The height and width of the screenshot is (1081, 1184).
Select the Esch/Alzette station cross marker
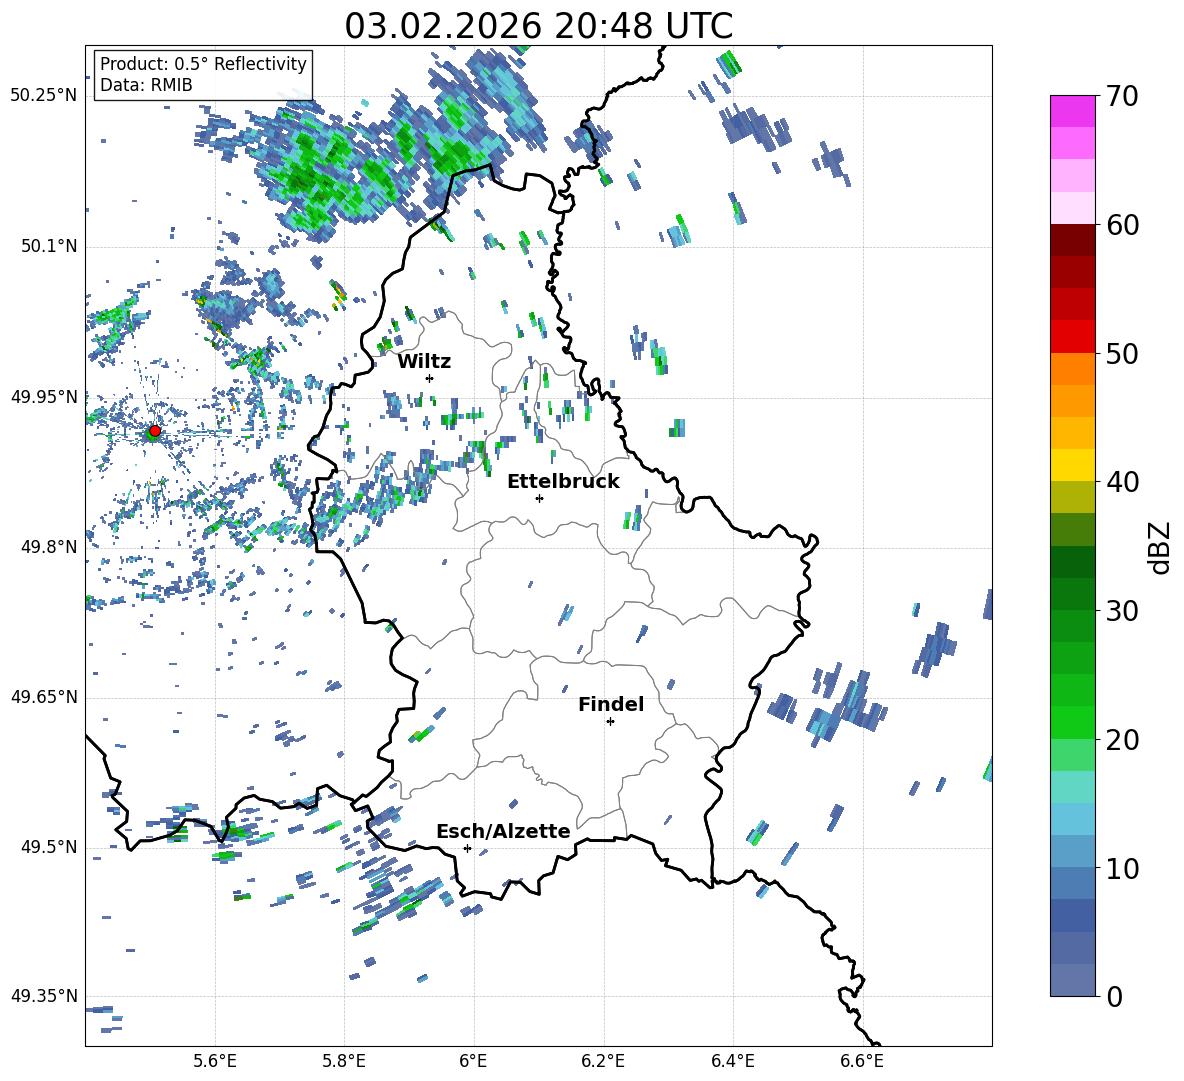click(467, 848)
